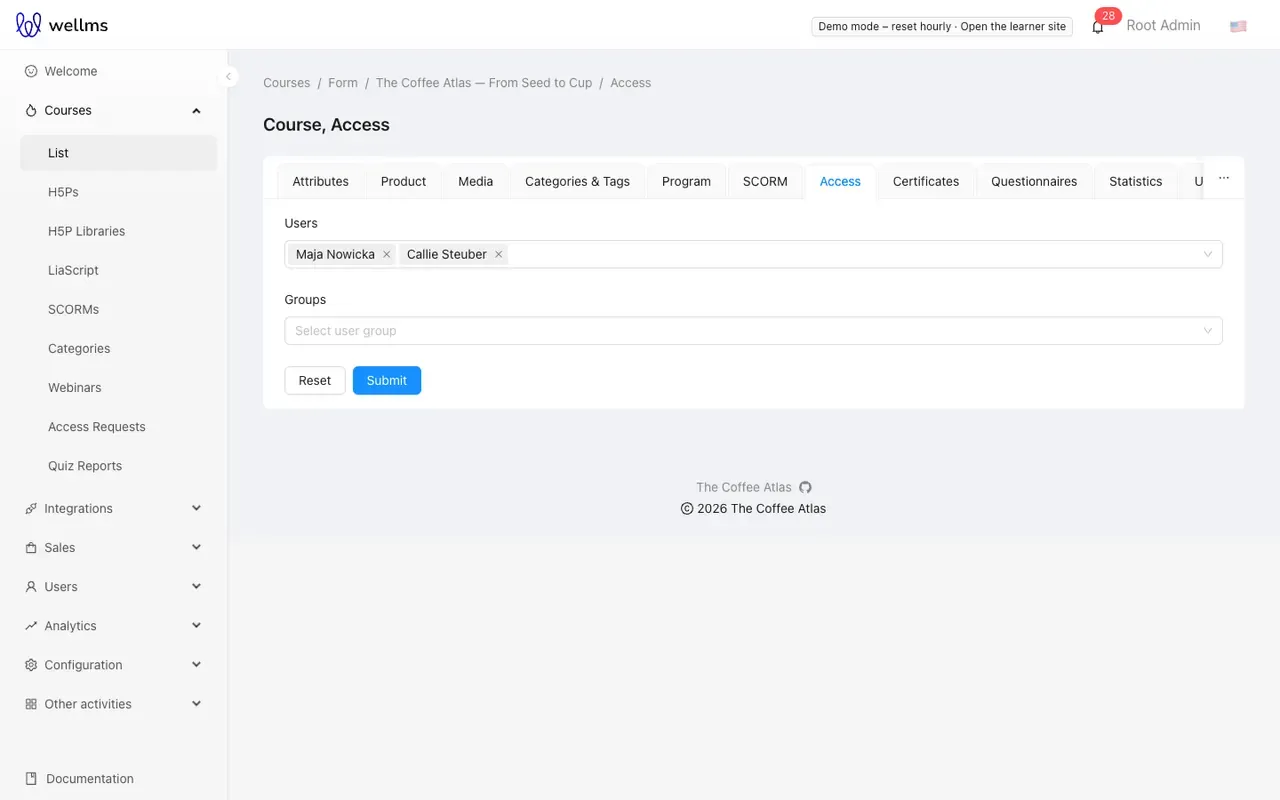The height and width of the screenshot is (800, 1280).
Task: Open the learner site demo banner
Action: pyautogui.click(x=942, y=26)
